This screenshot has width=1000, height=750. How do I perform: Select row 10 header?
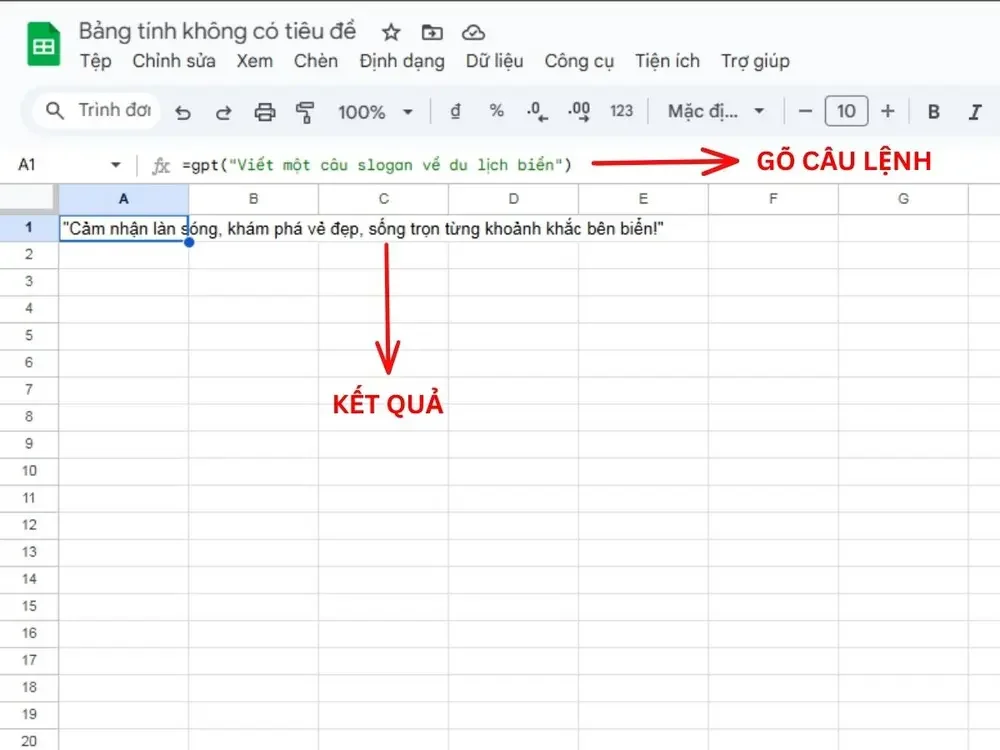pyautogui.click(x=29, y=471)
